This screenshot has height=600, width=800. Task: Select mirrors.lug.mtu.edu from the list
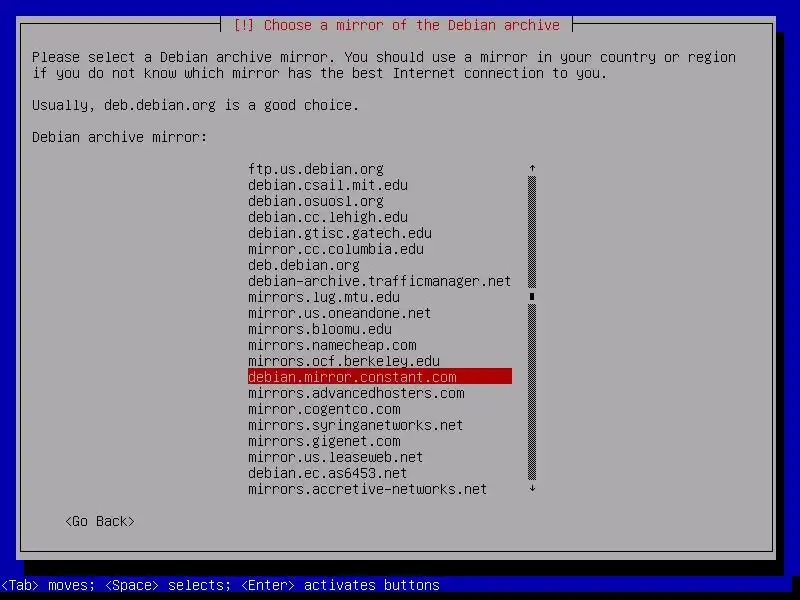pos(324,297)
